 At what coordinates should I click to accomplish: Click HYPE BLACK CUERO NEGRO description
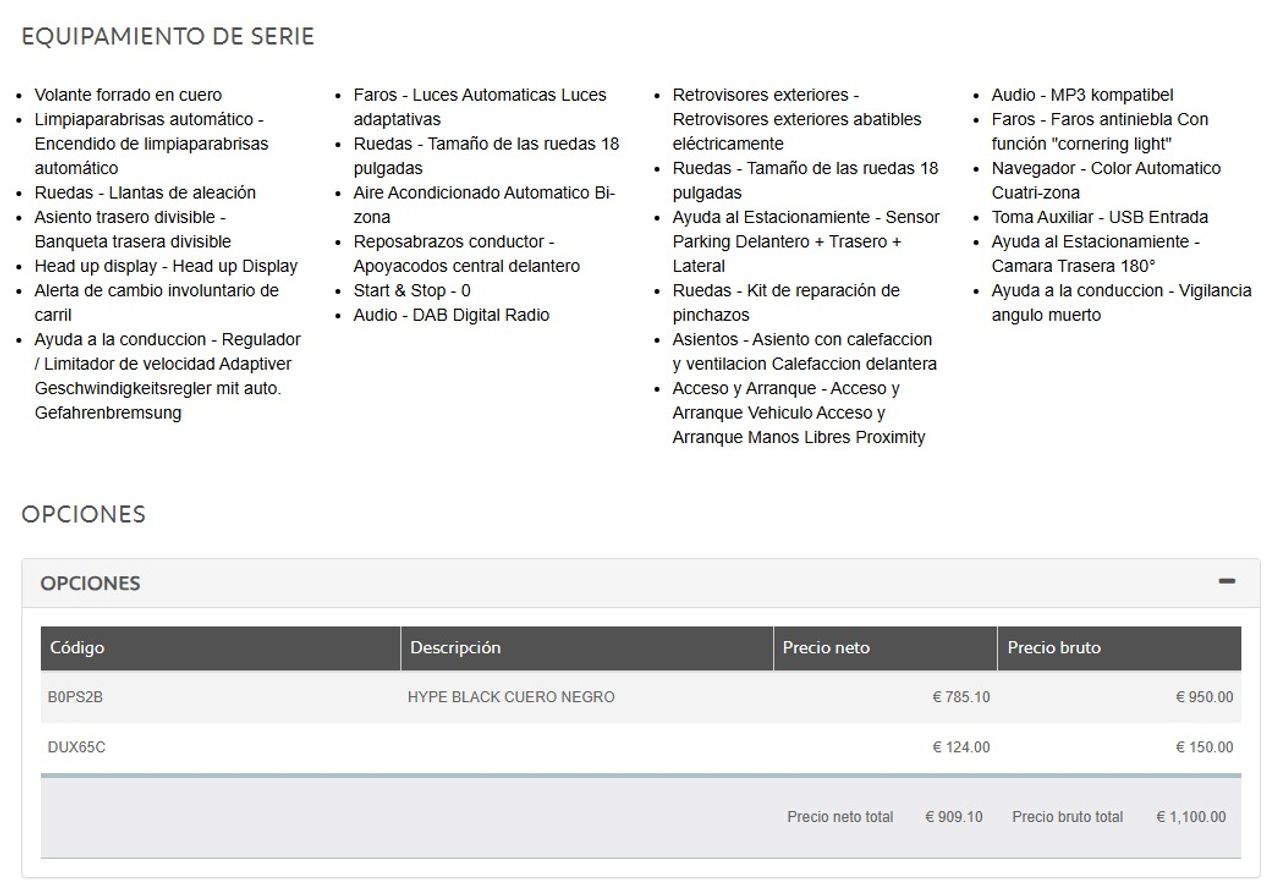click(x=511, y=697)
